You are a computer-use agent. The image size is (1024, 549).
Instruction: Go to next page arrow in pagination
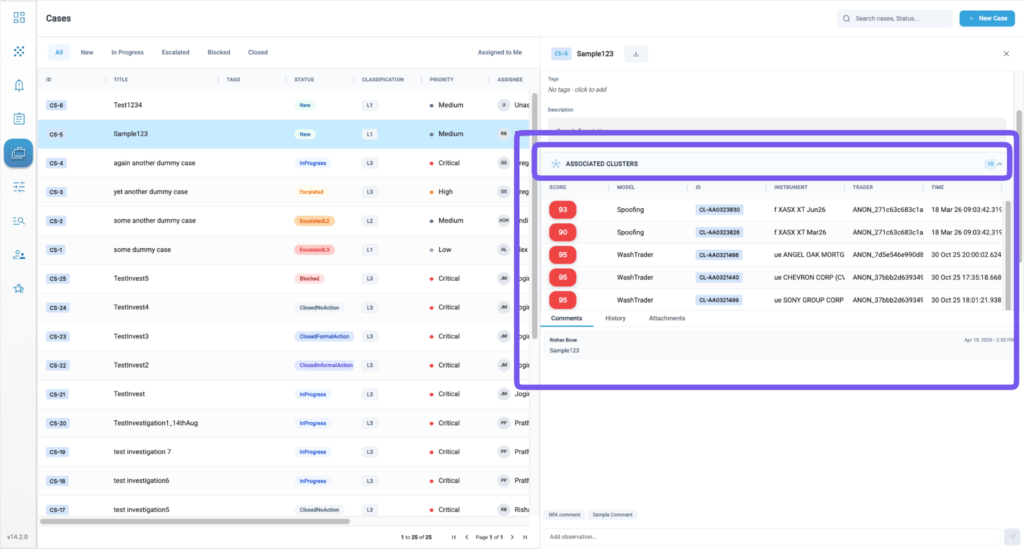coord(512,537)
